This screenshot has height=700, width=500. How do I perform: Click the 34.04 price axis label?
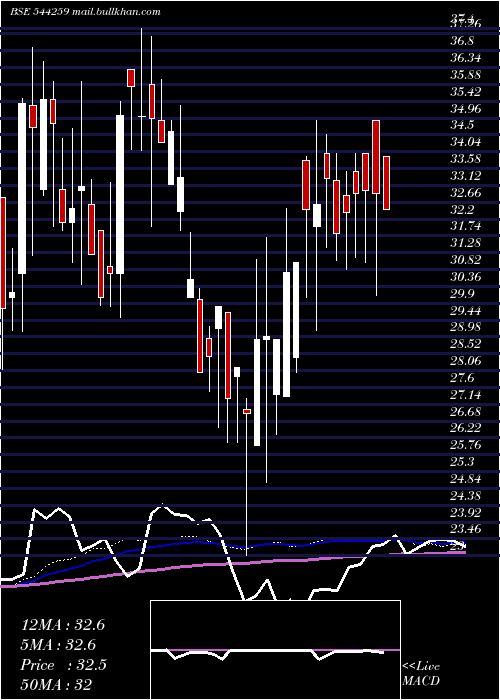coord(466,142)
